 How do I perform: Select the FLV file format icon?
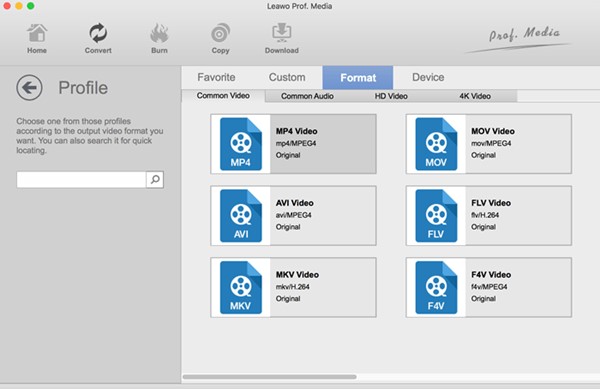(436, 216)
